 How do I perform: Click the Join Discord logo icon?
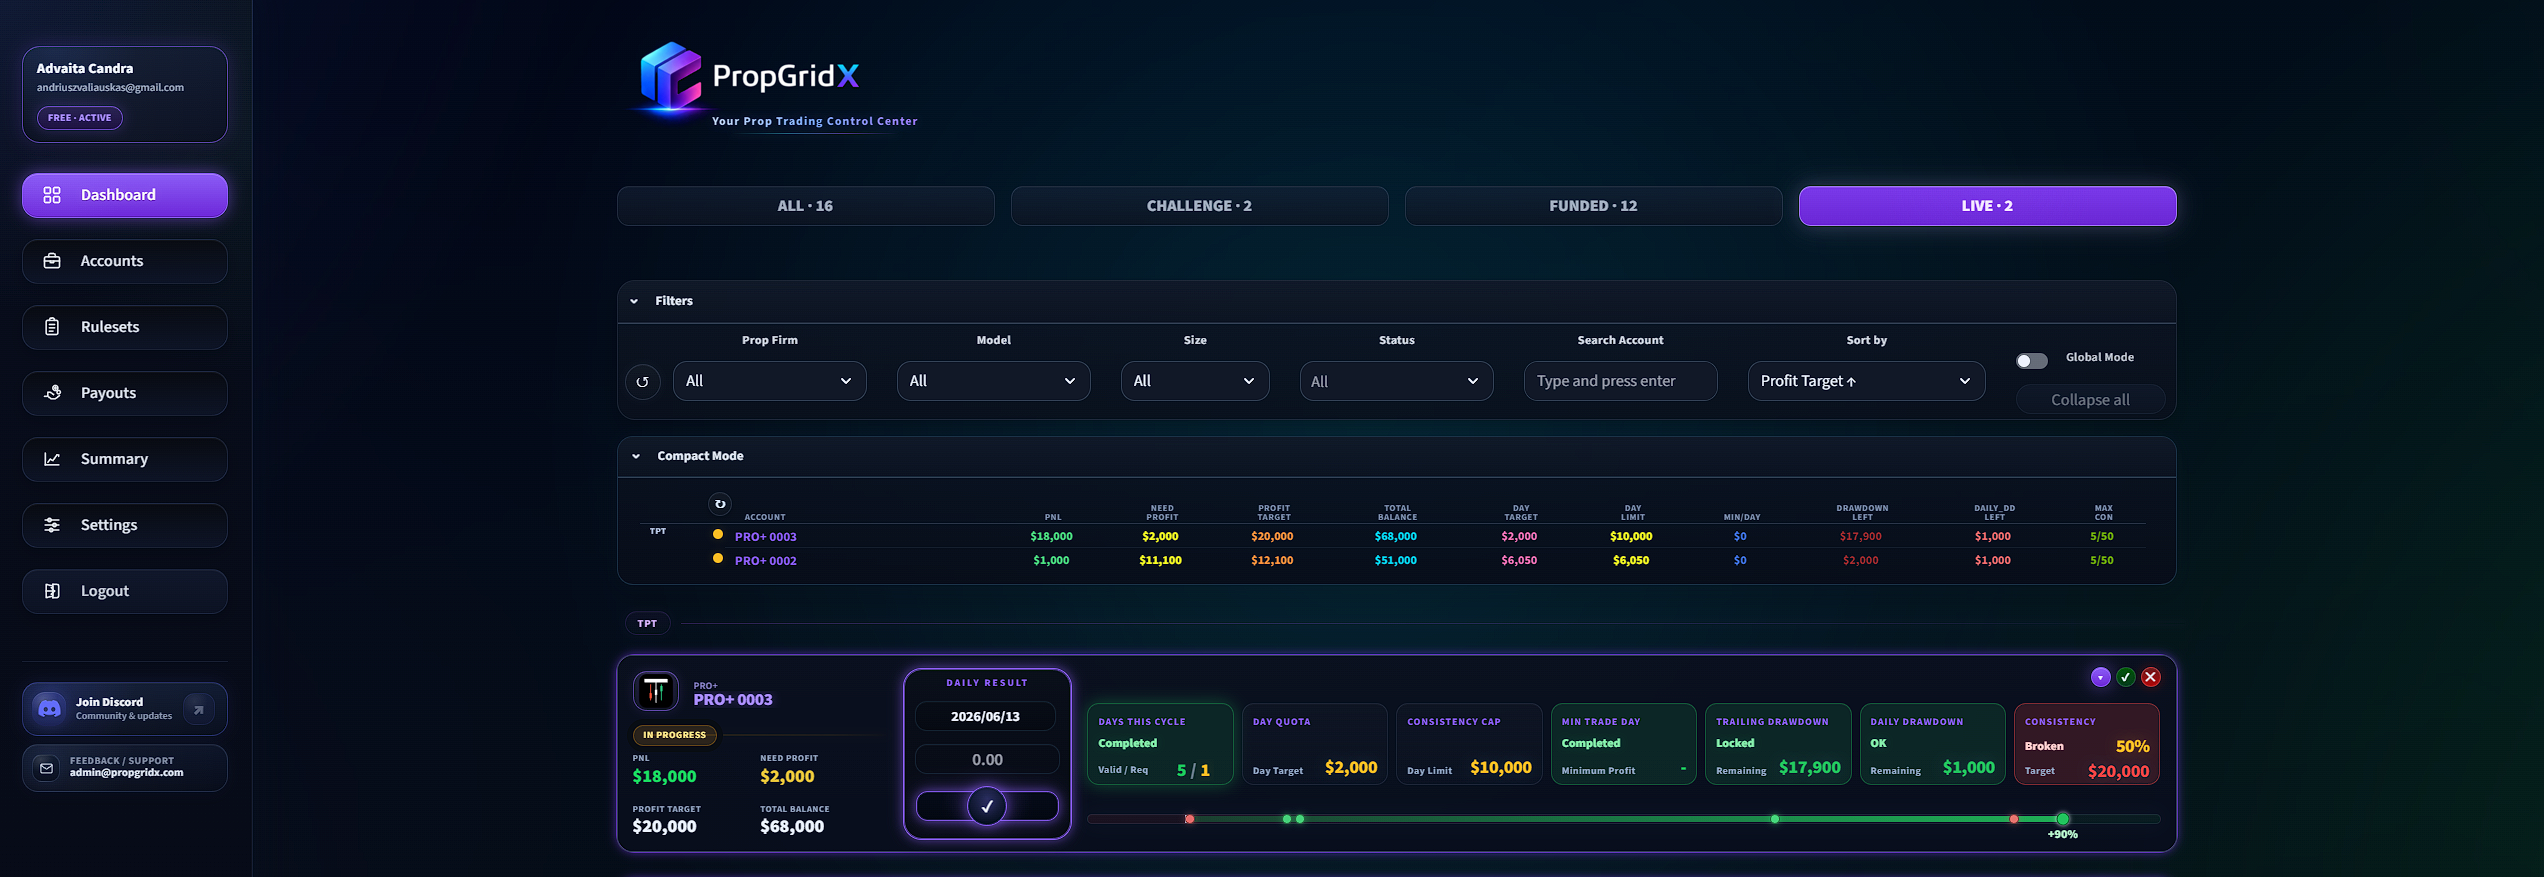(49, 708)
